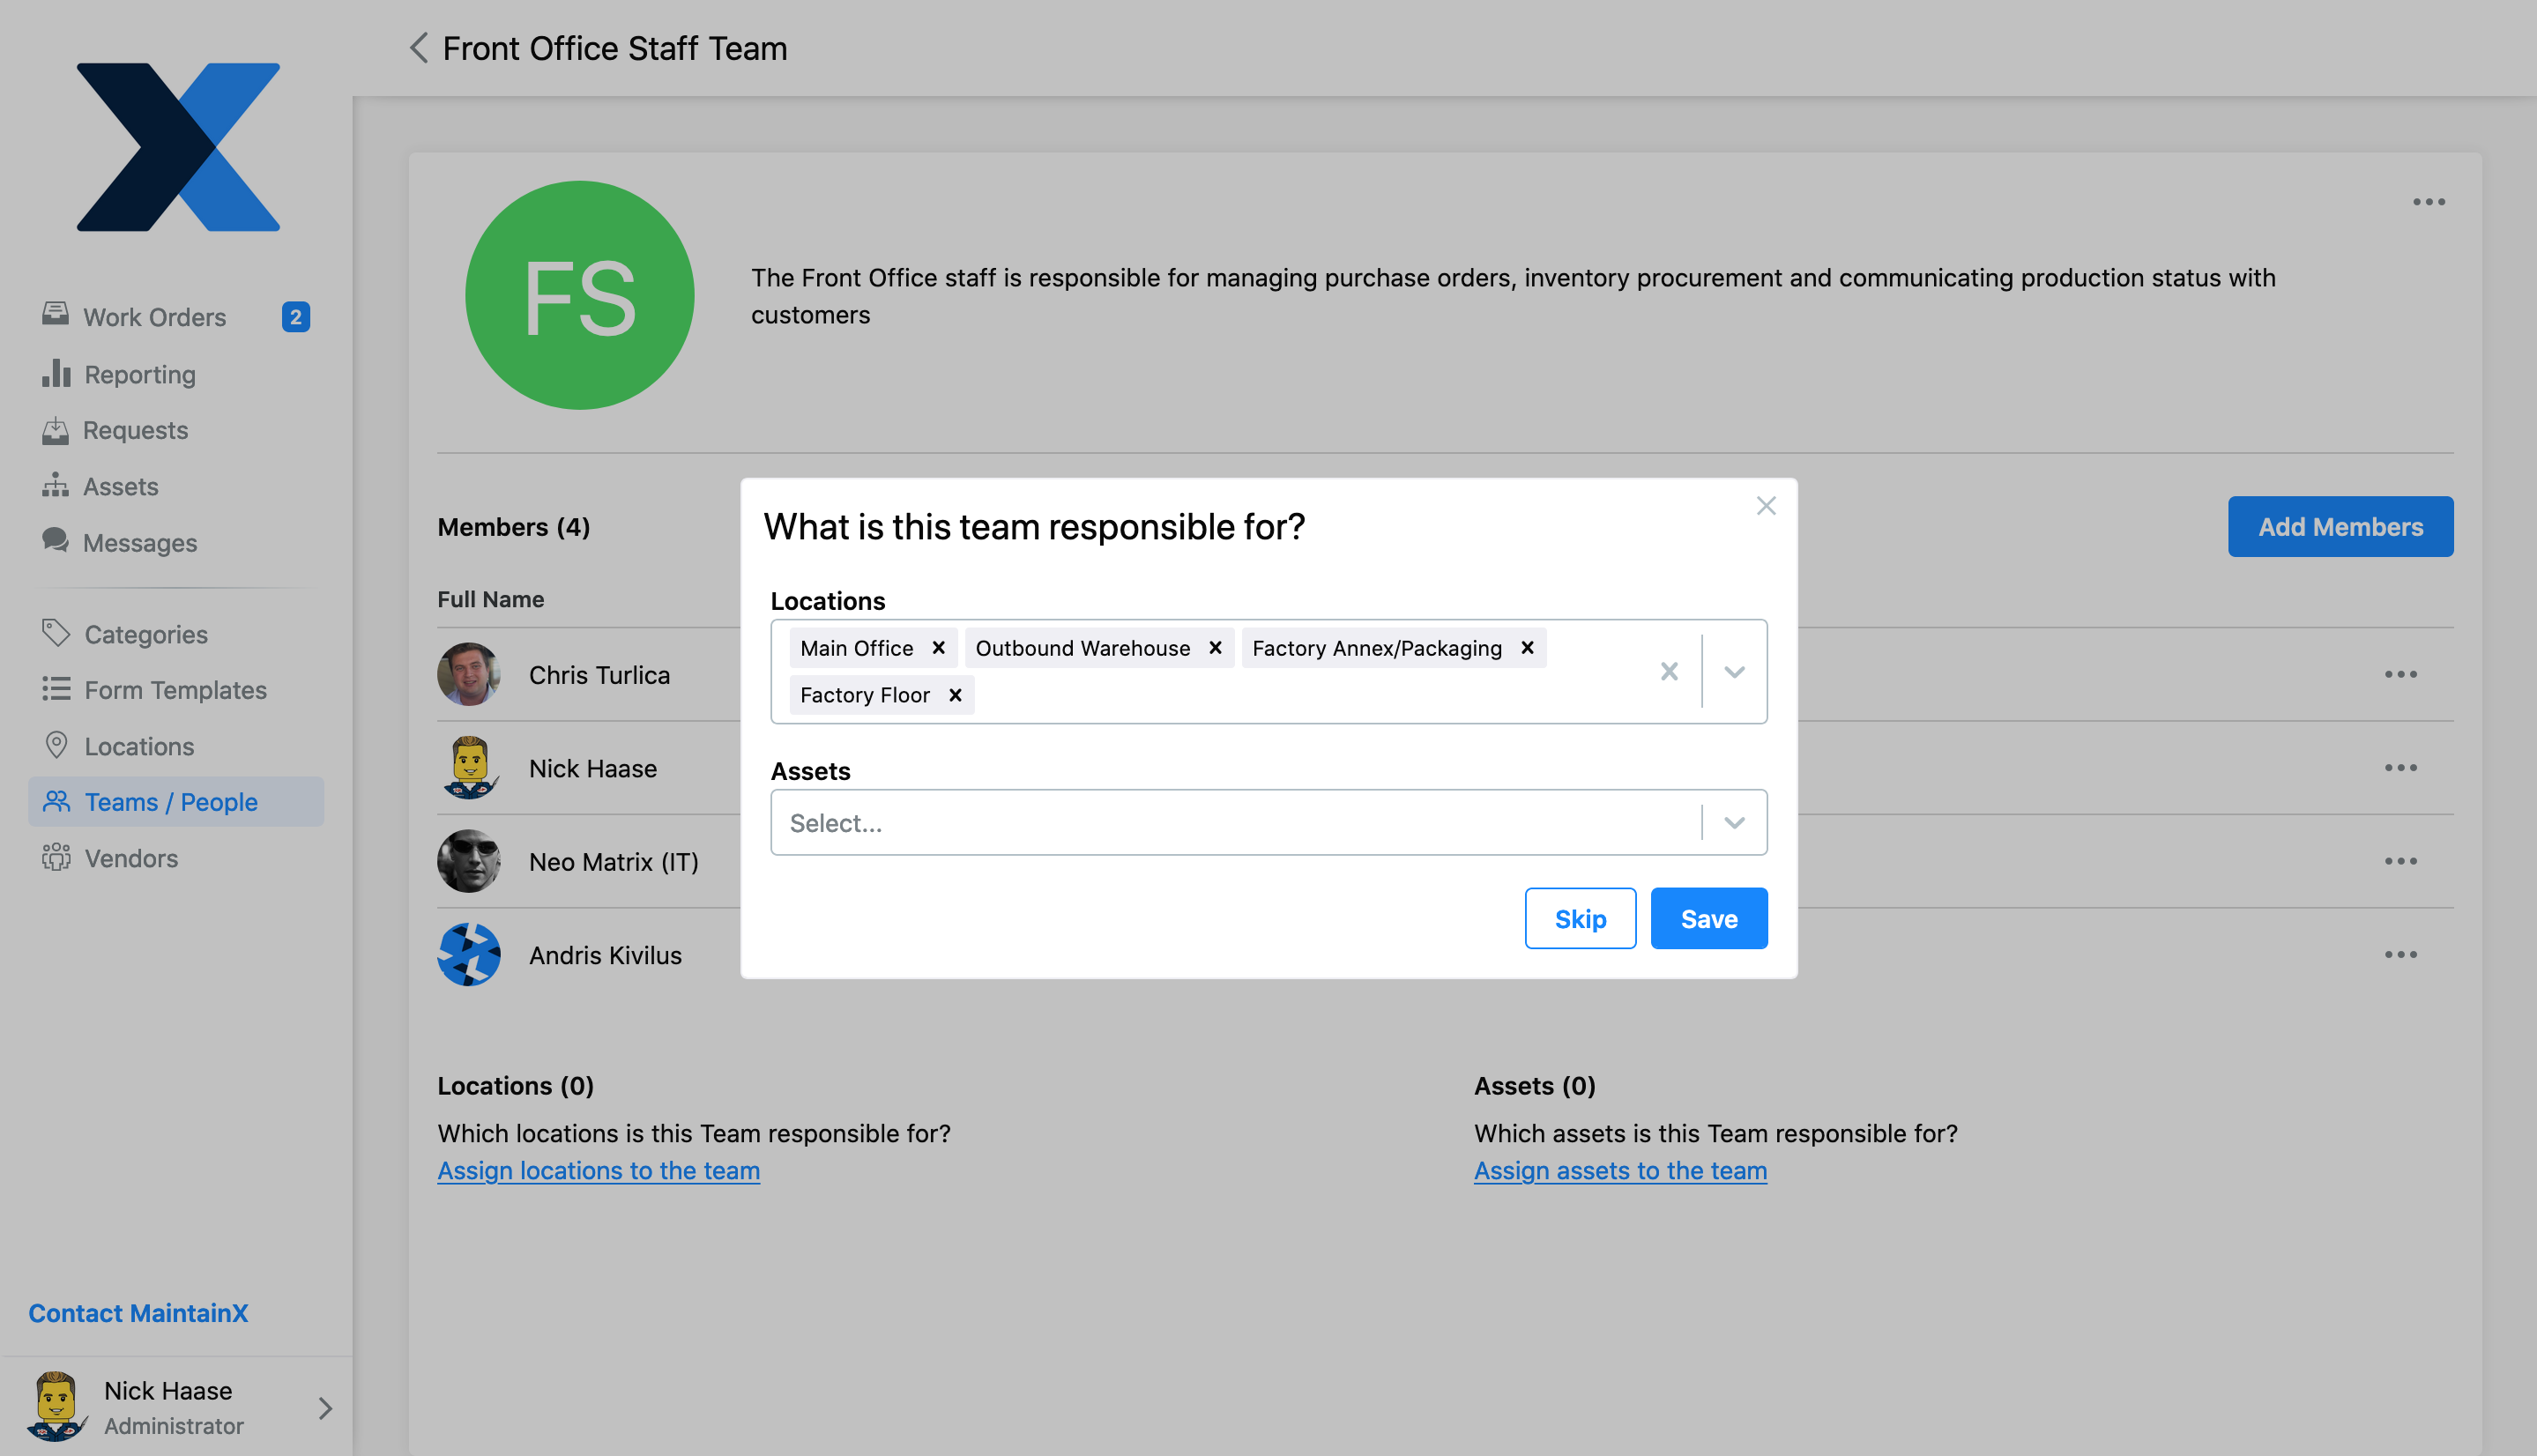
Task: Click Andris Kivilus avatar
Action: click(x=468, y=955)
